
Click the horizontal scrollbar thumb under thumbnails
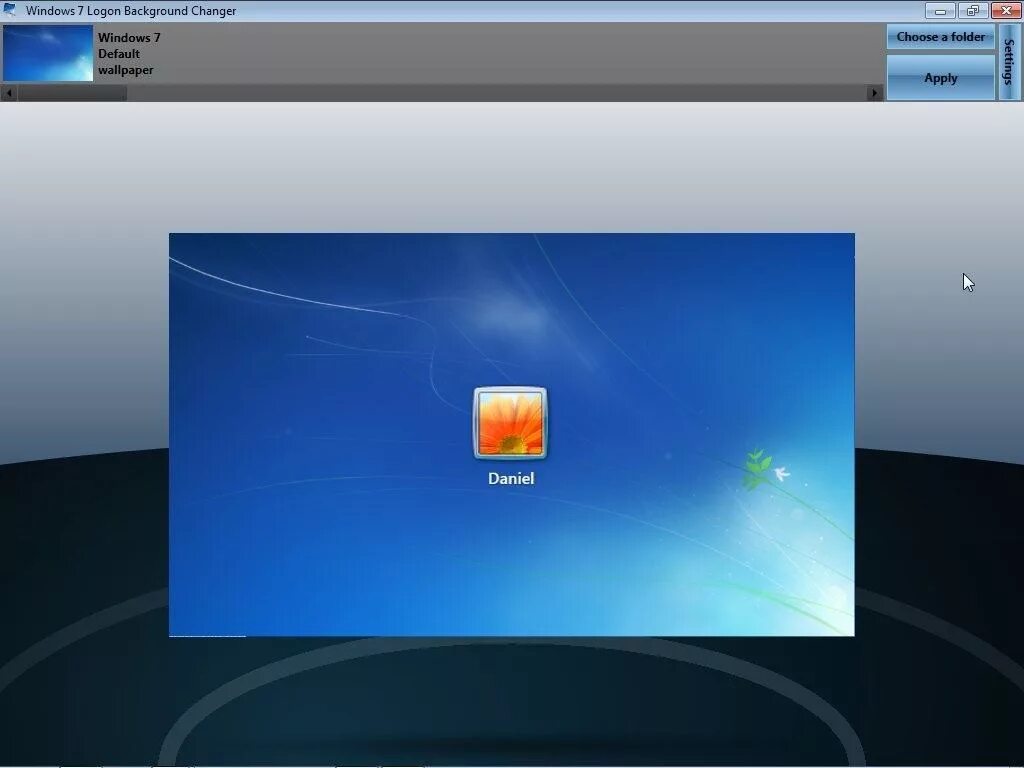[x=72, y=93]
